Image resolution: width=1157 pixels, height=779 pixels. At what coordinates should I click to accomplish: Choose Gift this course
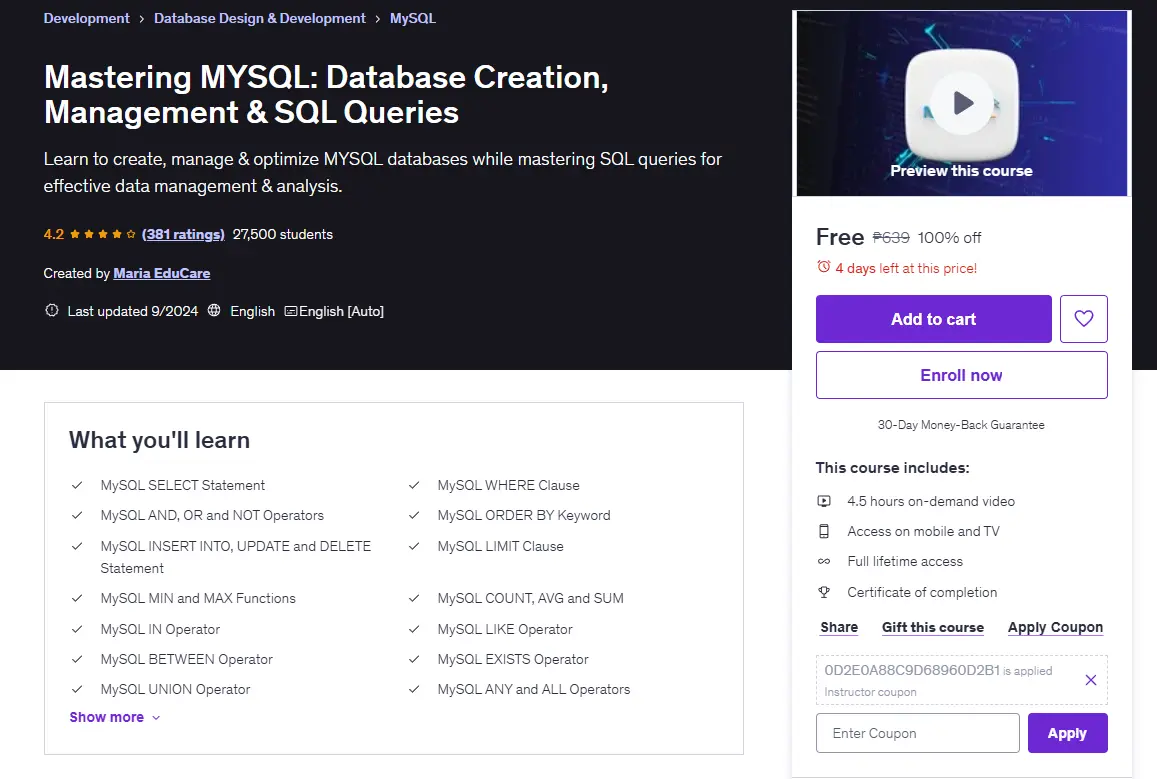(933, 627)
